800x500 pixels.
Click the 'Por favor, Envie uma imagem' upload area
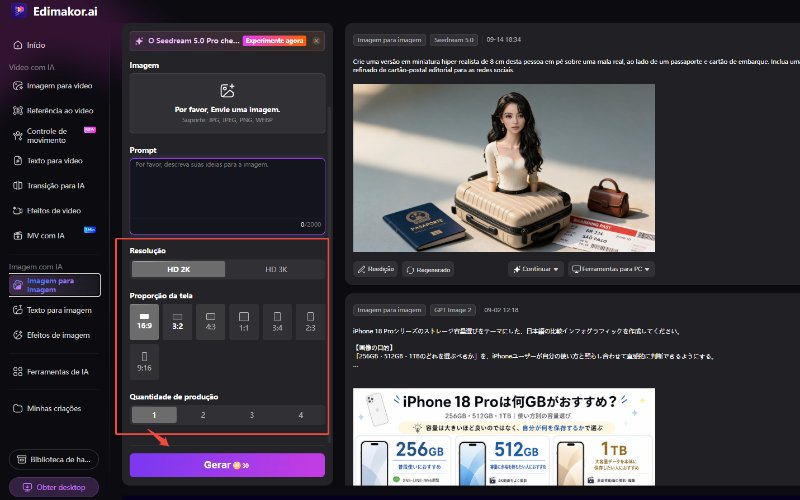(227, 103)
